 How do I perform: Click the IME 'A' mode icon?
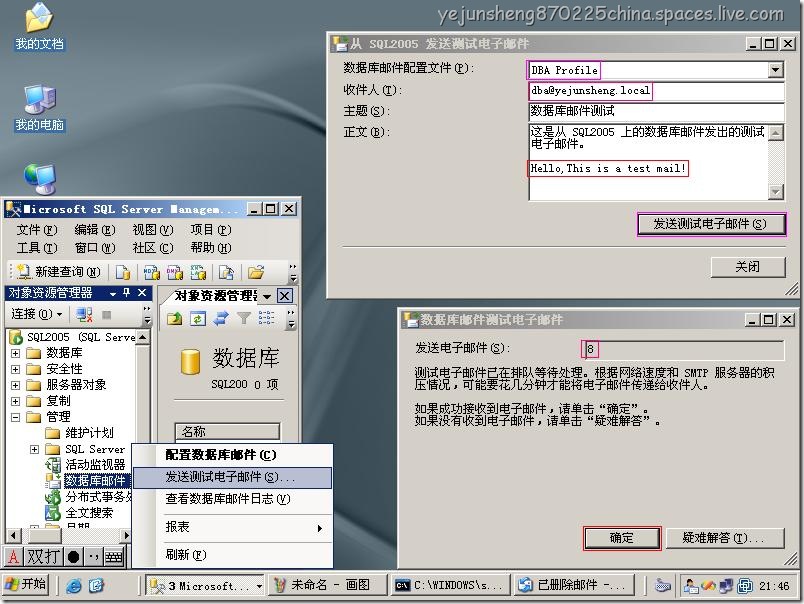click(x=13, y=556)
